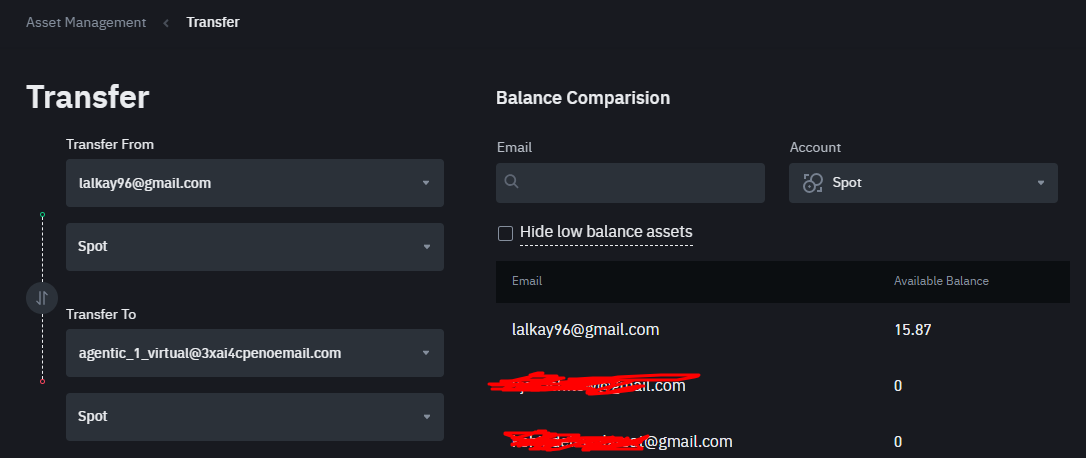Click arrow on Transfer To Spot dropdown
Viewport: 1086px width, 458px height.
[427, 416]
